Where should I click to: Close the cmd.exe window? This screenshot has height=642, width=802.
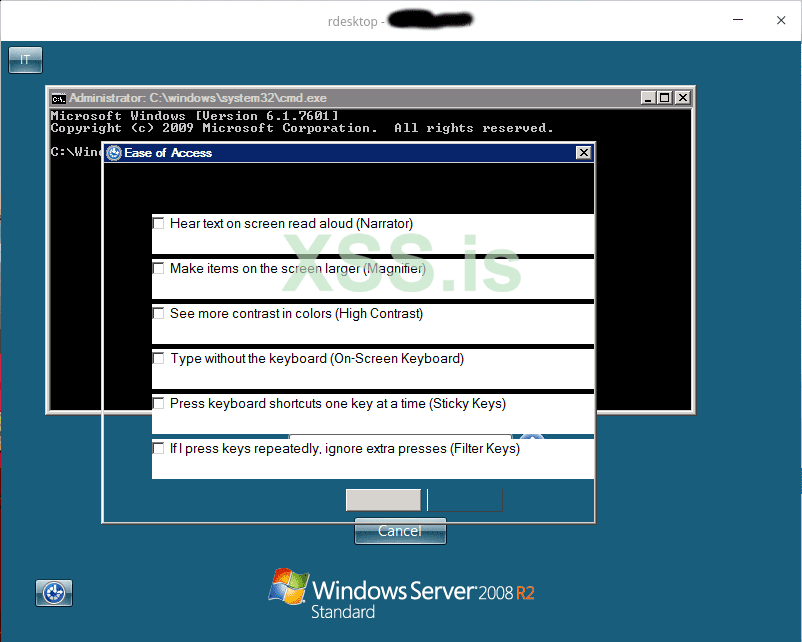tap(683, 98)
